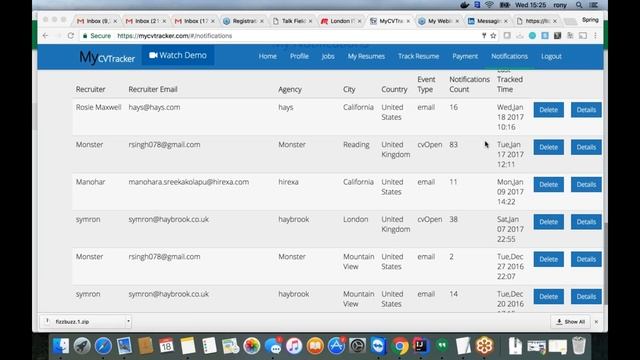
Task: Click the page vertical scrollbar
Action: tap(605, 263)
